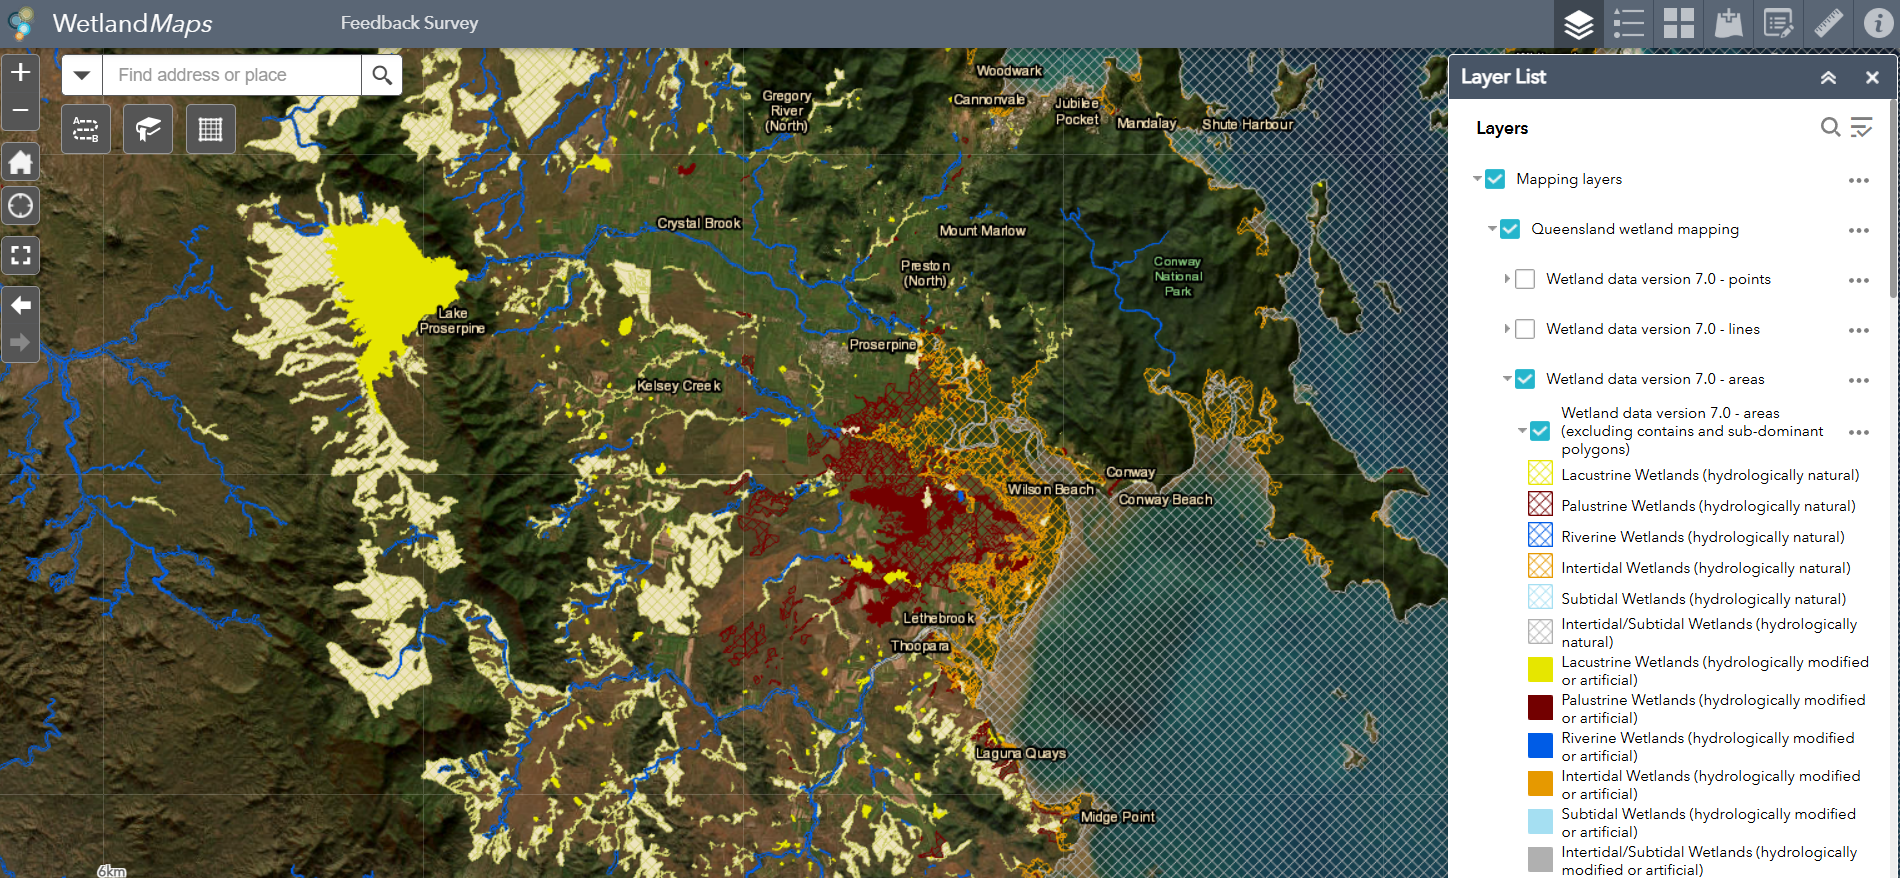This screenshot has width=1900, height=878.
Task: Click the My Location crosshair button
Action: pyautogui.click(x=21, y=207)
